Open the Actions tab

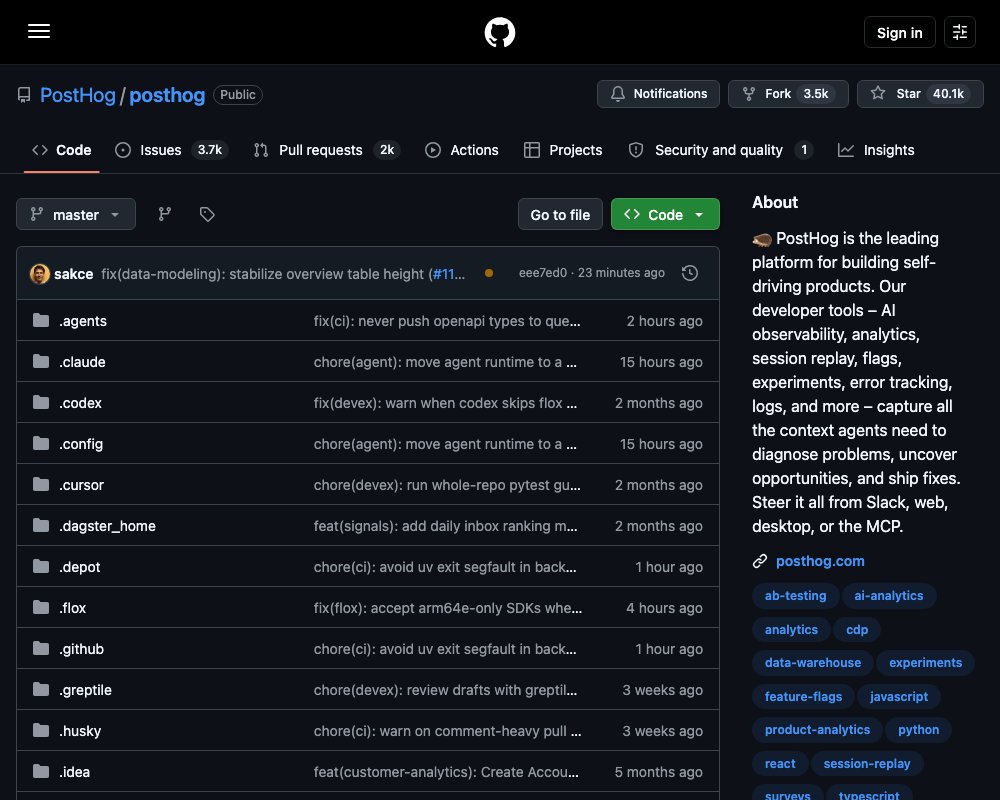pos(462,150)
